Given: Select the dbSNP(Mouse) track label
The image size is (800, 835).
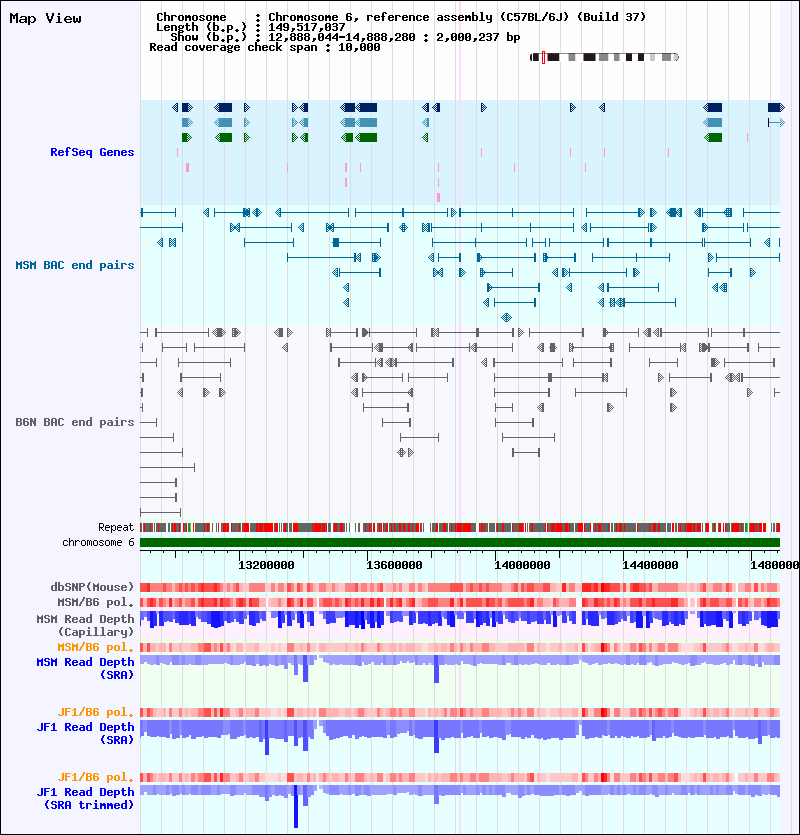Looking at the screenshot, I should pyautogui.click(x=92, y=587).
